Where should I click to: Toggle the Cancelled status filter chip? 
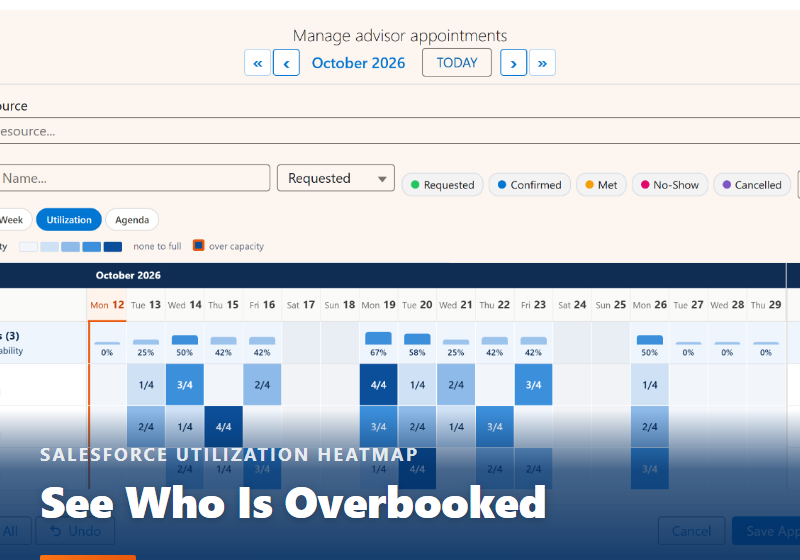pos(752,185)
